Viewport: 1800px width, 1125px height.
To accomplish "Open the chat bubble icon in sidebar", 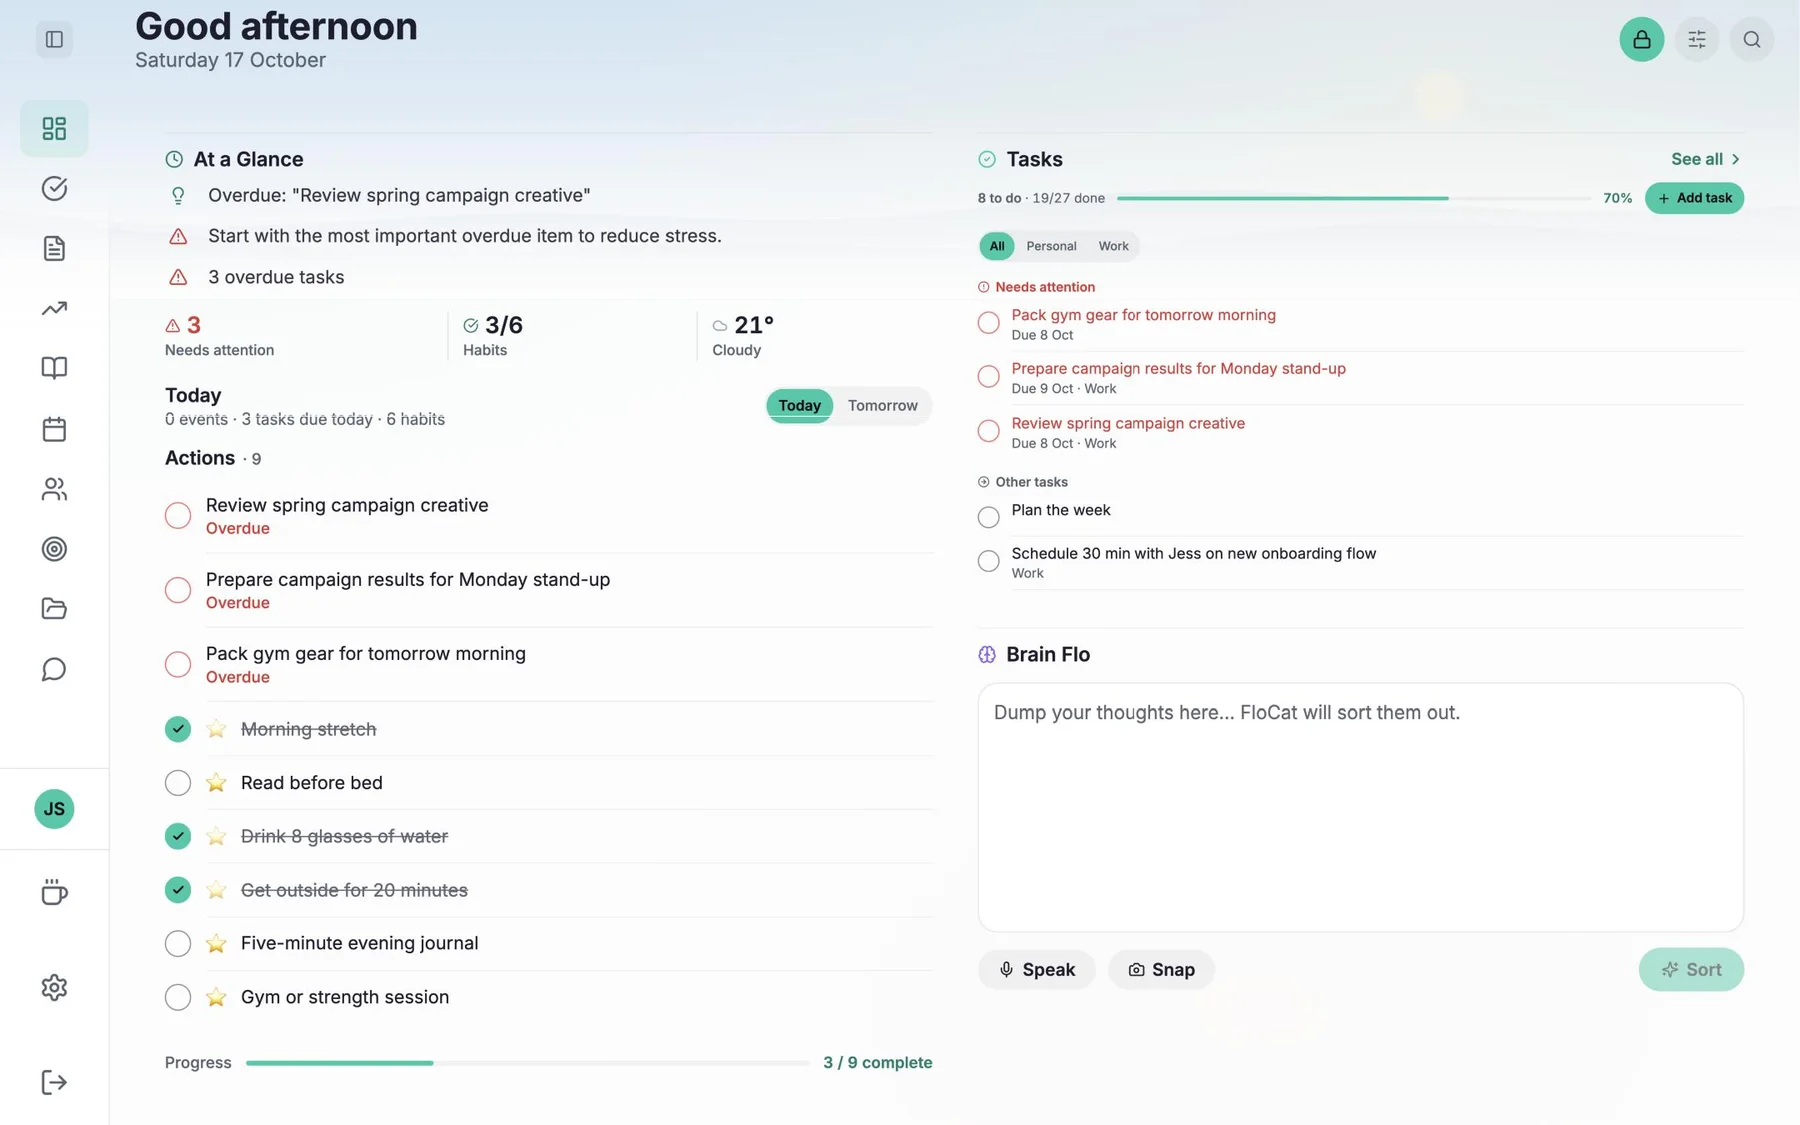I will point(54,669).
